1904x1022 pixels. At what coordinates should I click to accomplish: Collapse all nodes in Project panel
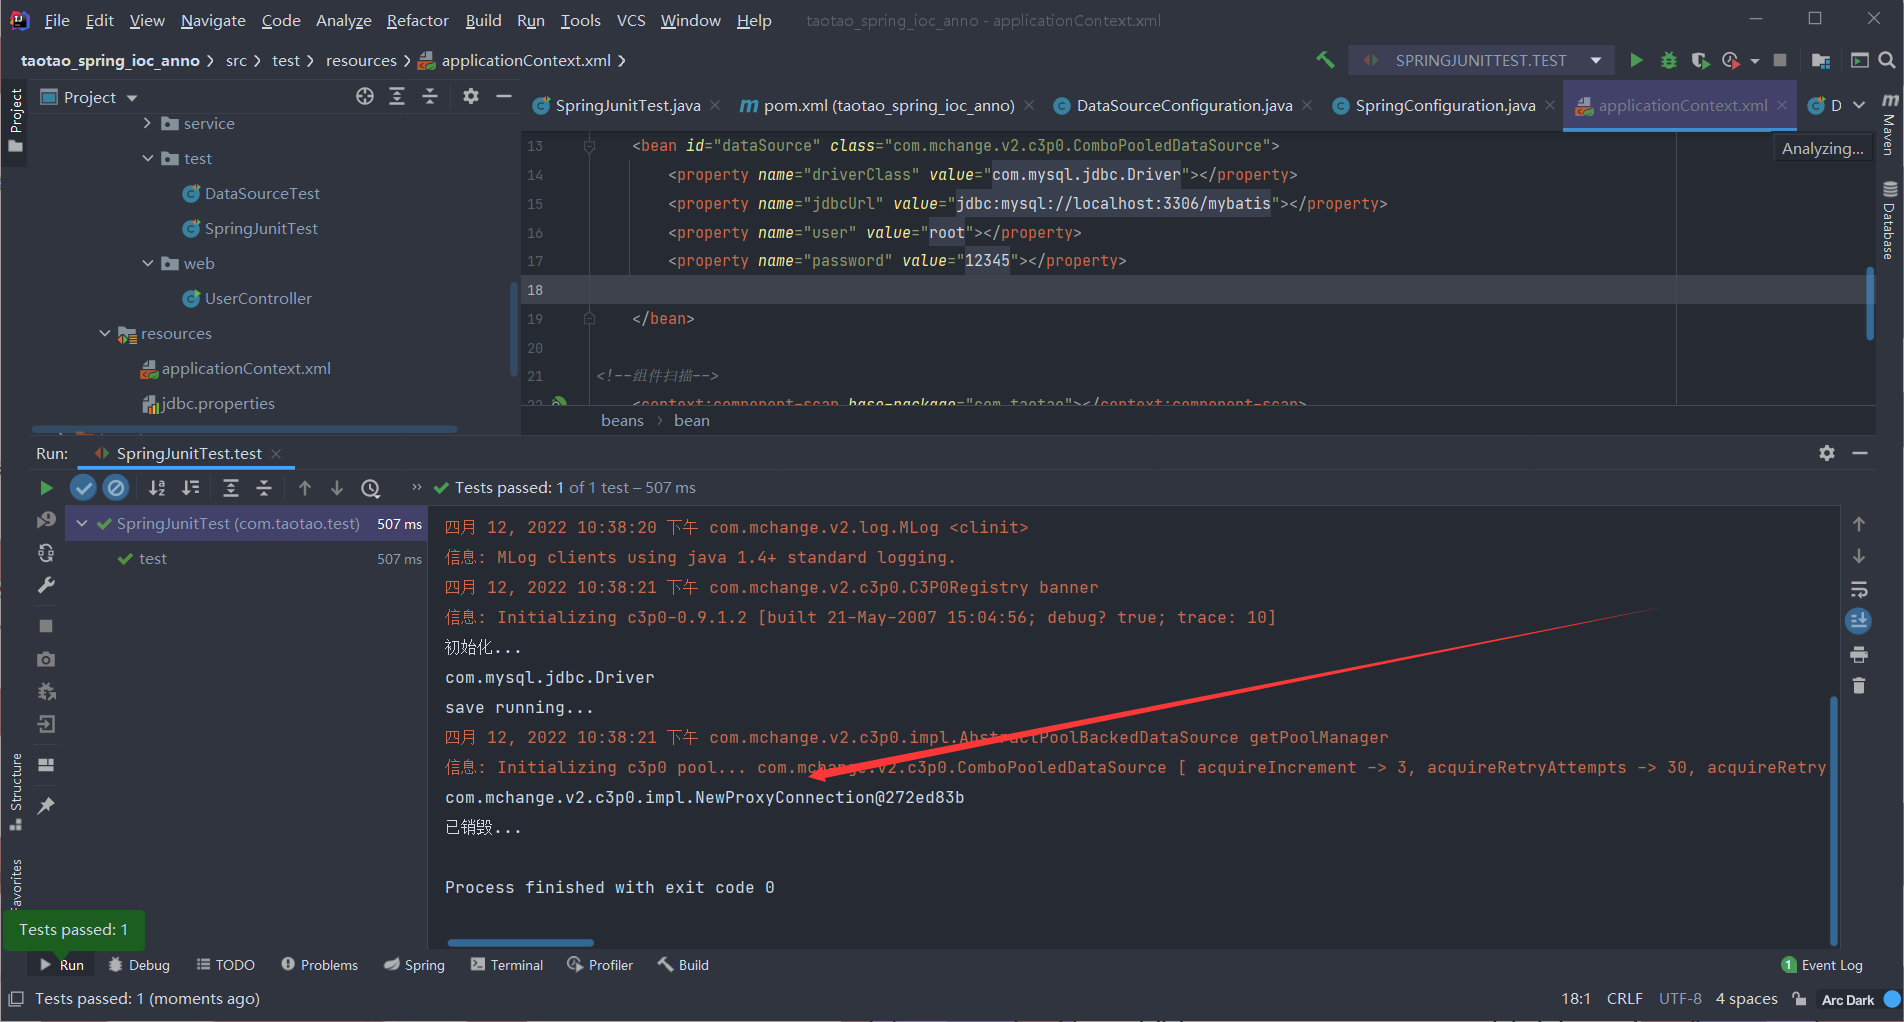430,96
